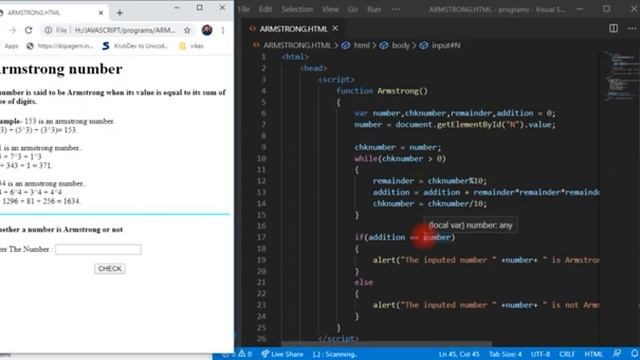This screenshot has height=360, width=640.
Task: Close the ARMSTRONG.HTML editor tab
Action: coord(335,28)
